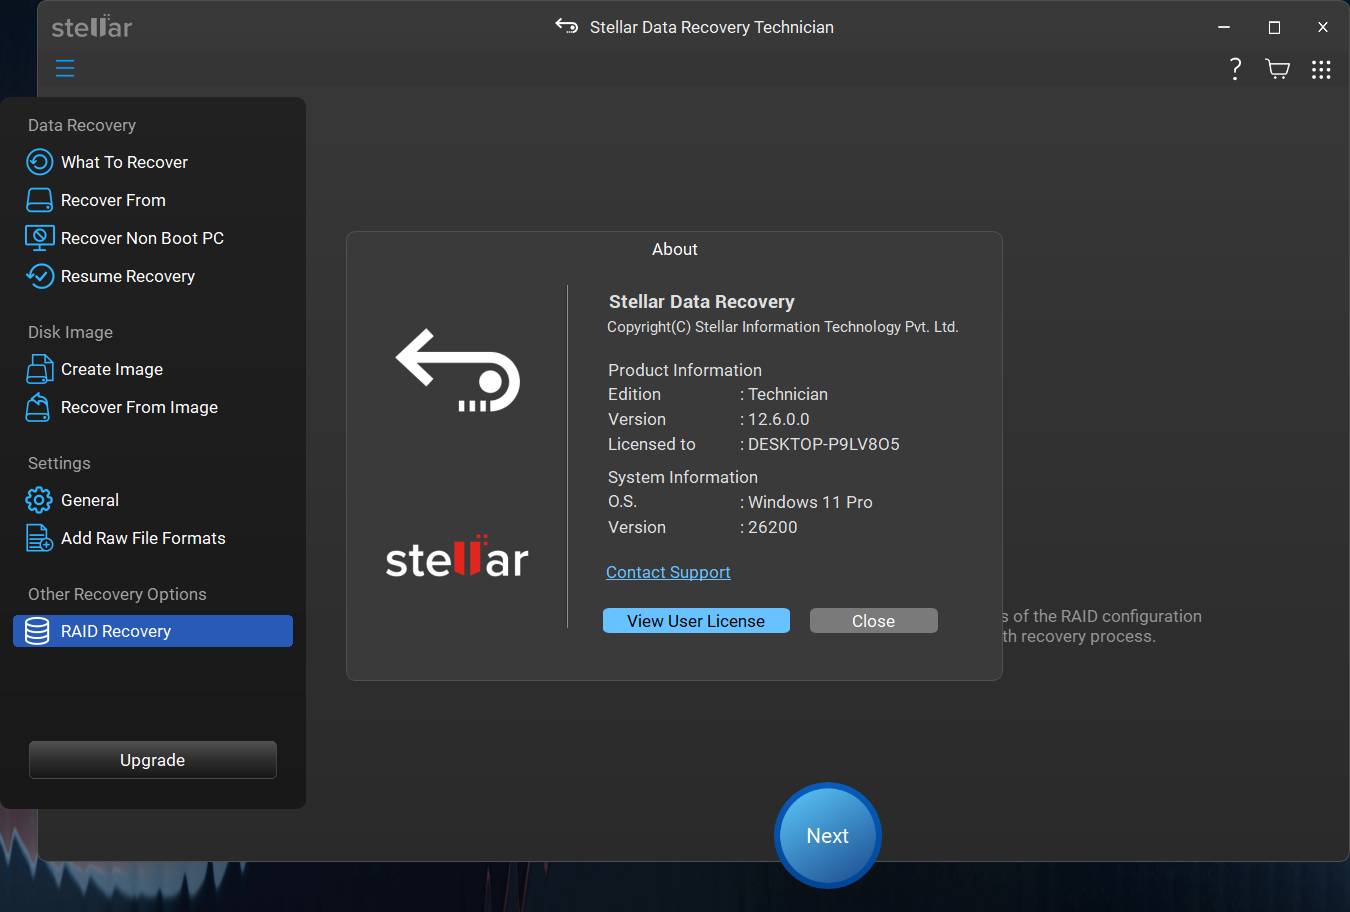The width and height of the screenshot is (1350, 912).
Task: Click the System Information label
Action: [x=683, y=477]
